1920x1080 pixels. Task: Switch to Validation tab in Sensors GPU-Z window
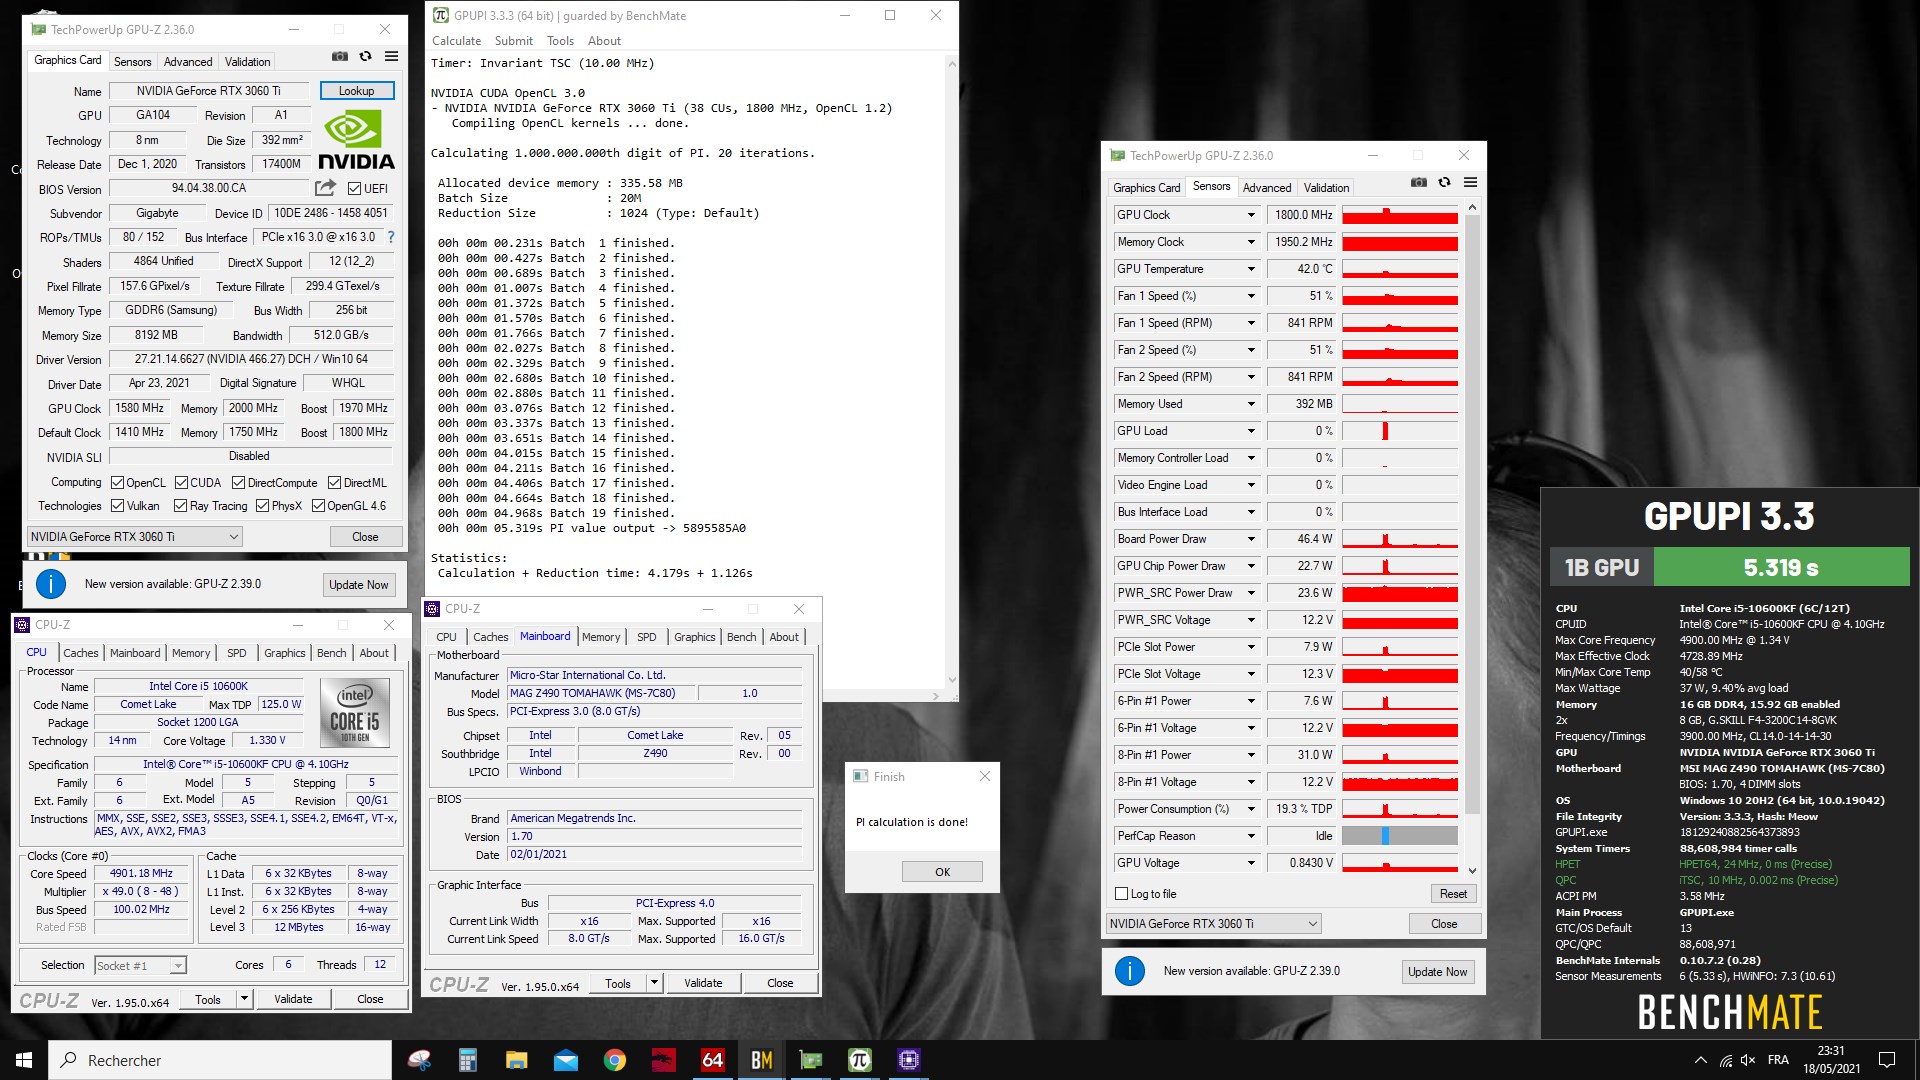tap(1326, 188)
